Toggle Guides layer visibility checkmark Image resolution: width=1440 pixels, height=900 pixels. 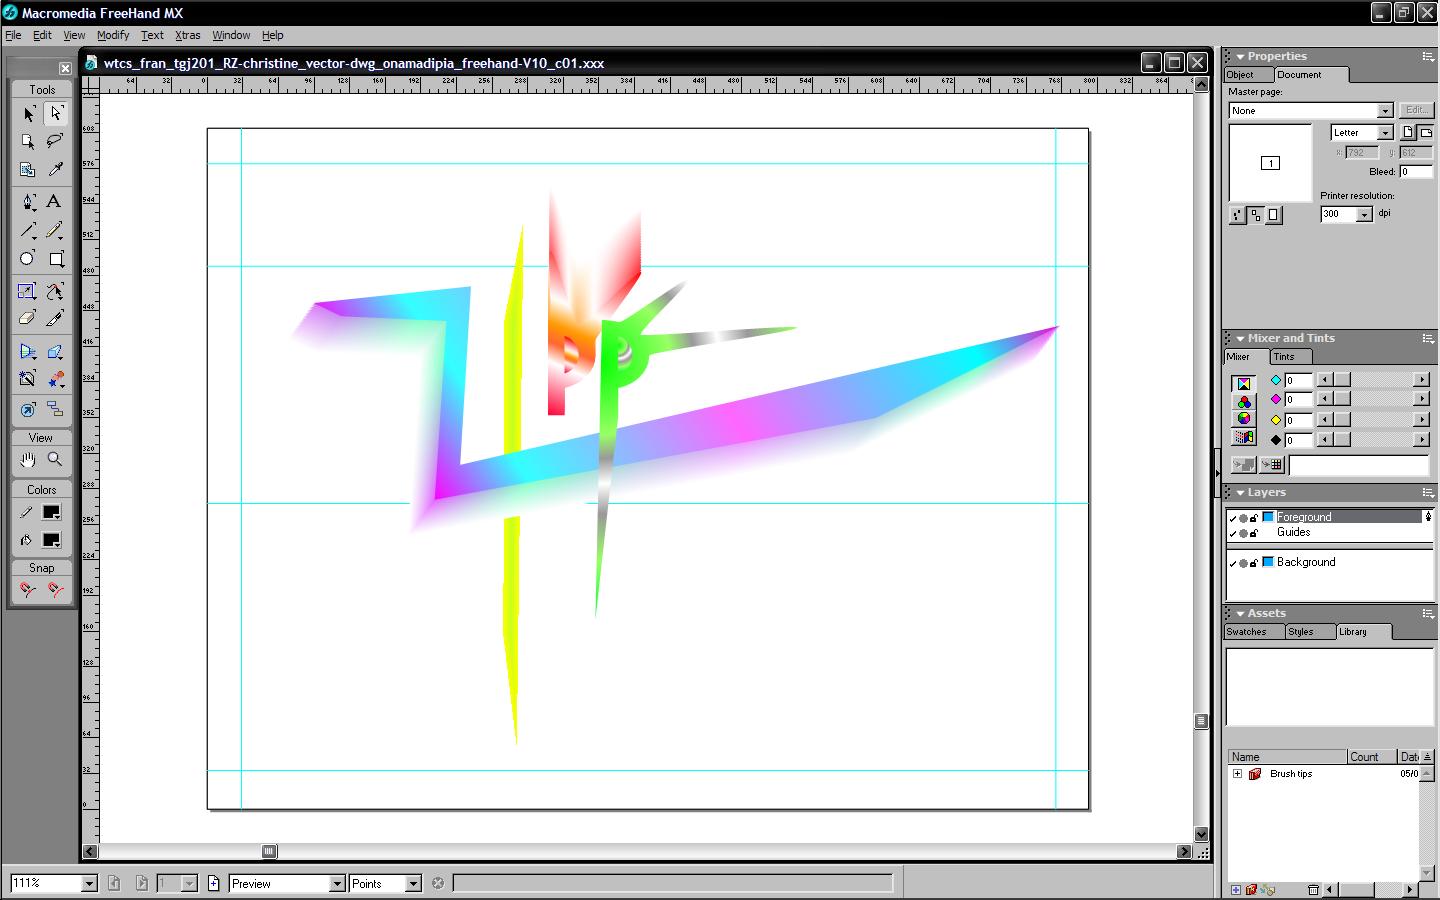1233,533
